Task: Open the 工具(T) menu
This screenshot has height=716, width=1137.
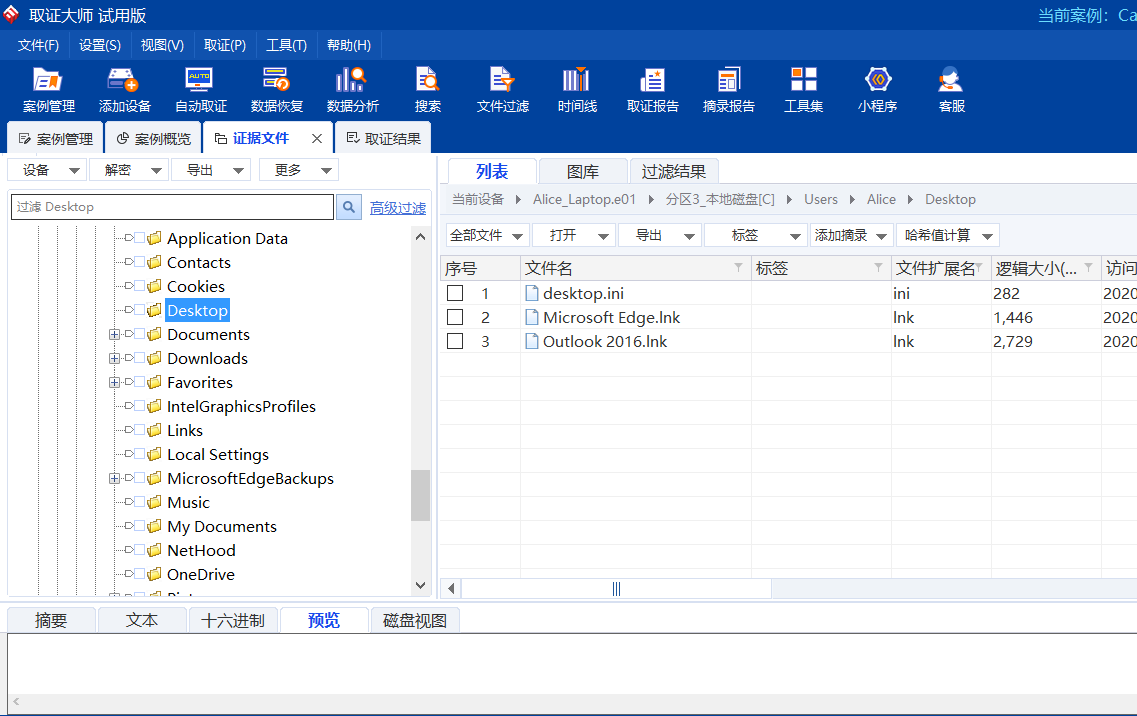Action: pos(286,45)
